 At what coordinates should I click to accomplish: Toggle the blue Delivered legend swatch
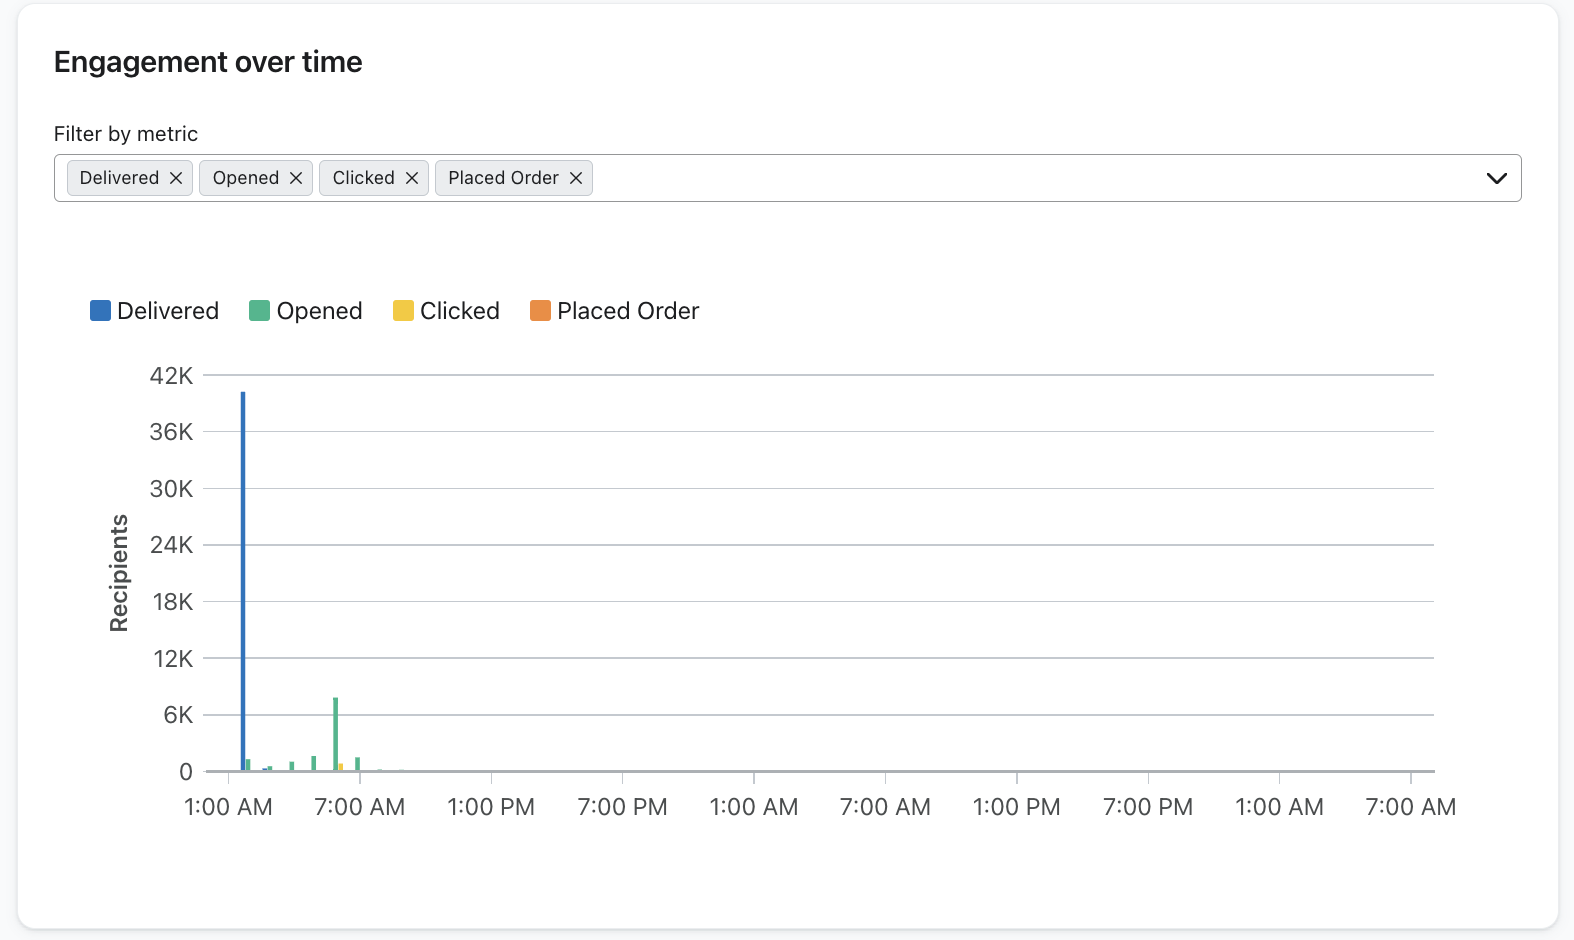pyautogui.click(x=100, y=311)
